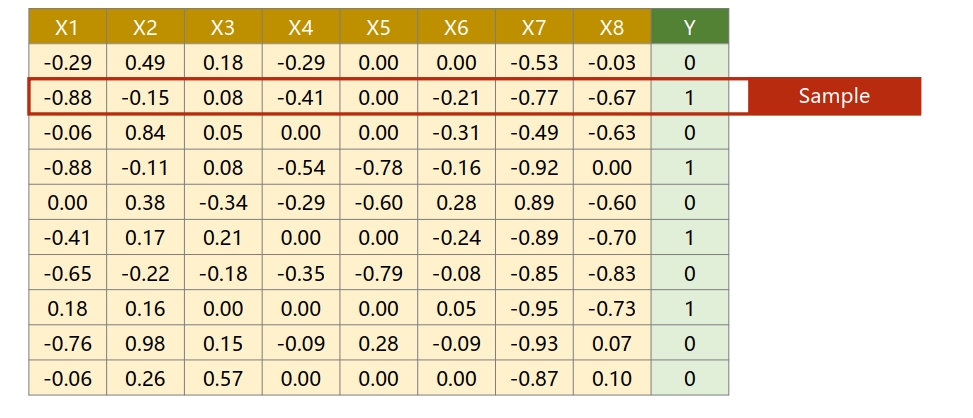Select the cell showing 0.98

(x=145, y=344)
